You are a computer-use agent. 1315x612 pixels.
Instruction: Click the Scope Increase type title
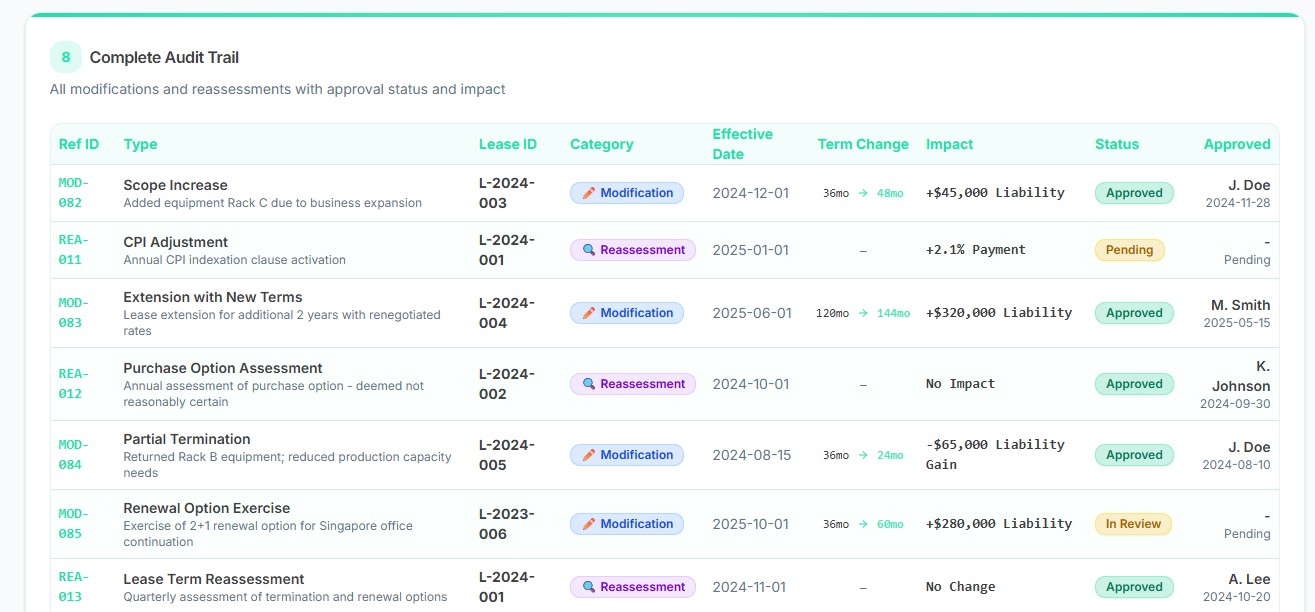point(175,185)
